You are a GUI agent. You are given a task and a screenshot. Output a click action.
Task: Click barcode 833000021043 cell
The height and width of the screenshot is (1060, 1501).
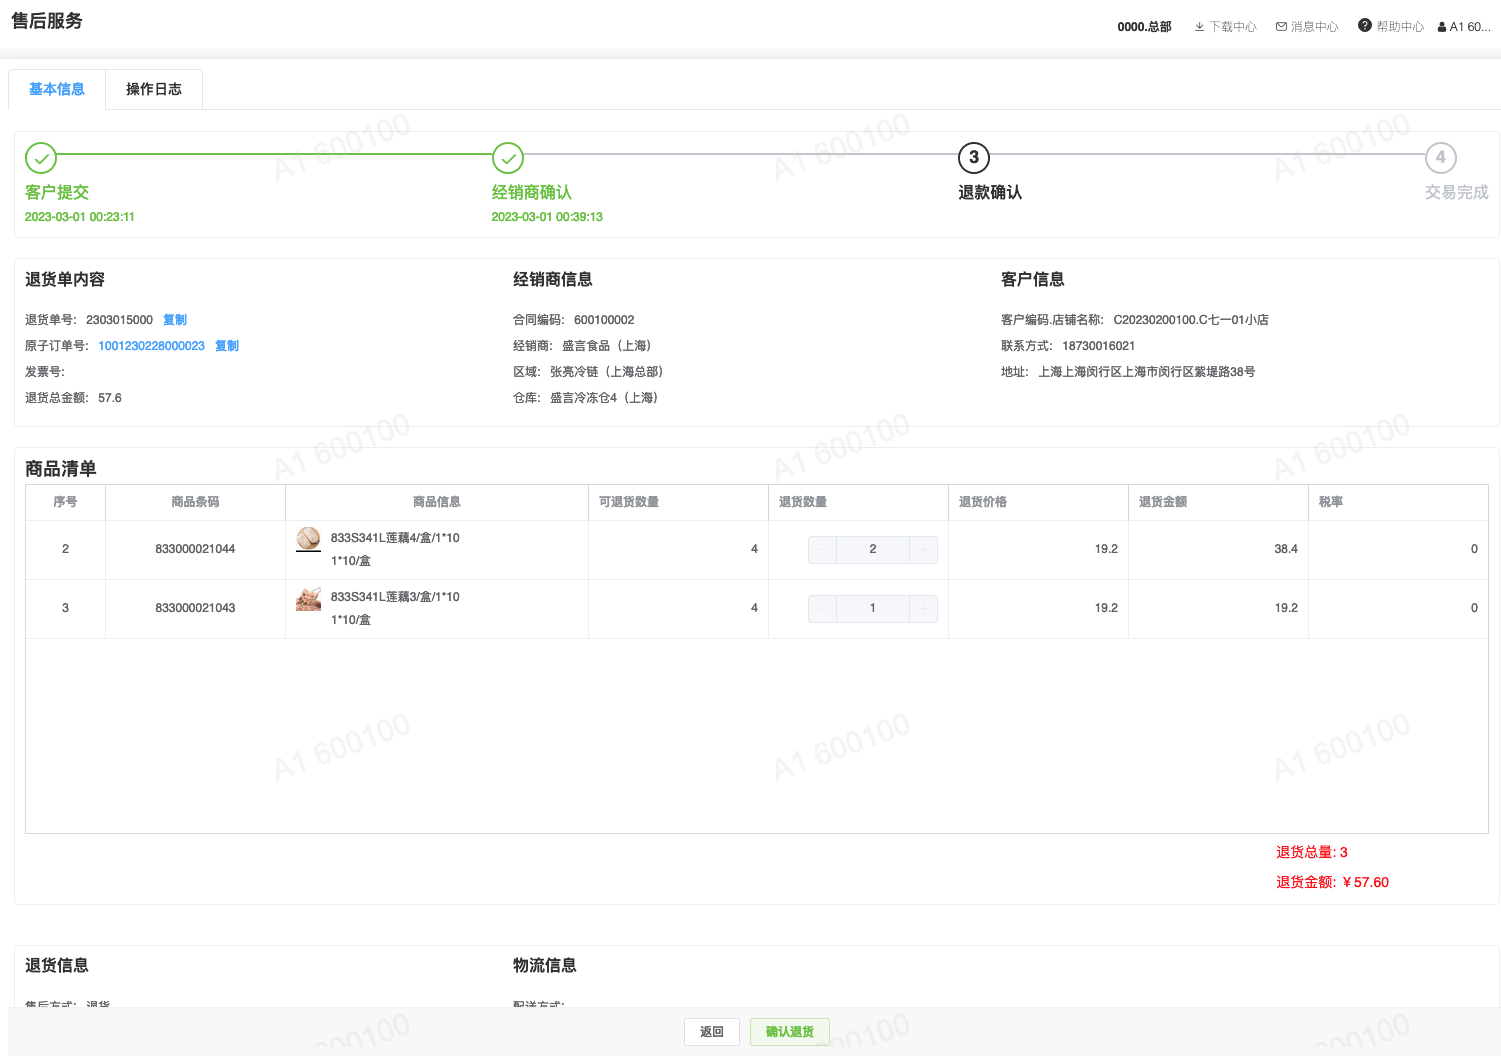[x=195, y=608]
